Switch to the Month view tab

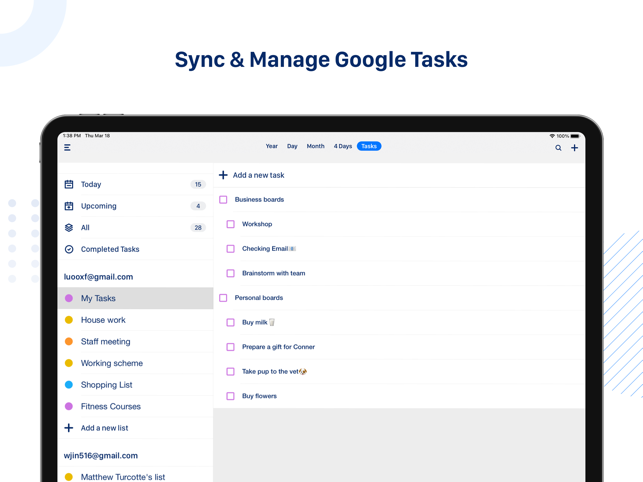(x=315, y=146)
